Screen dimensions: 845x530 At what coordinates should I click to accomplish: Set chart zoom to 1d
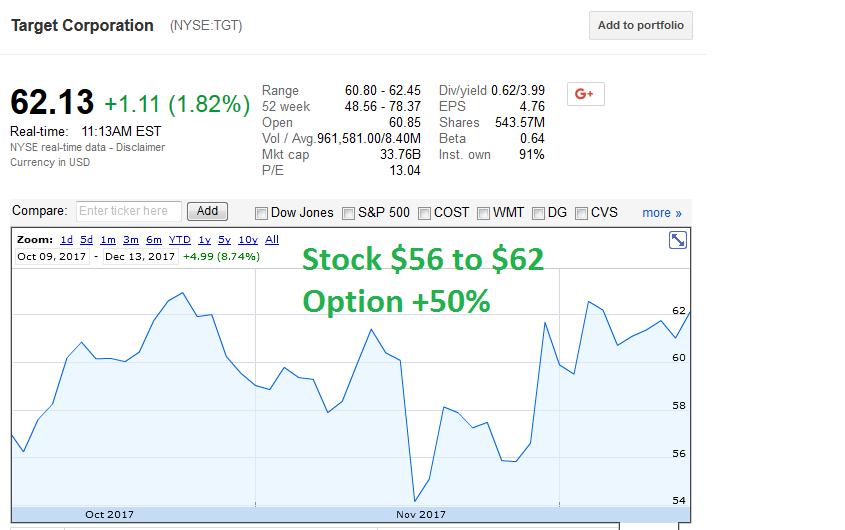point(66,240)
